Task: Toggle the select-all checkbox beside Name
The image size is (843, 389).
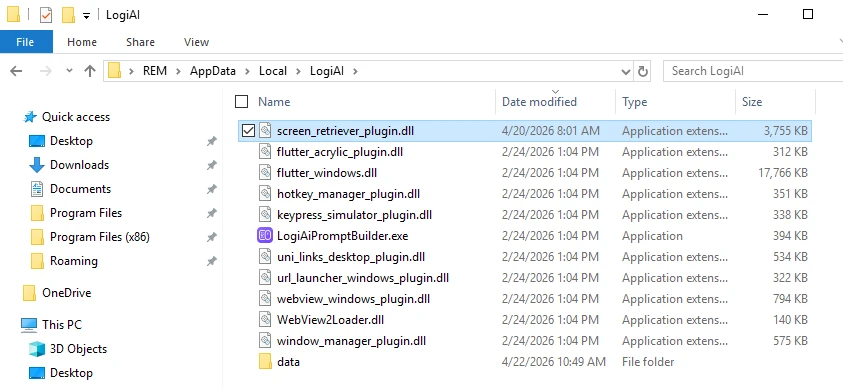Action: pyautogui.click(x=242, y=102)
